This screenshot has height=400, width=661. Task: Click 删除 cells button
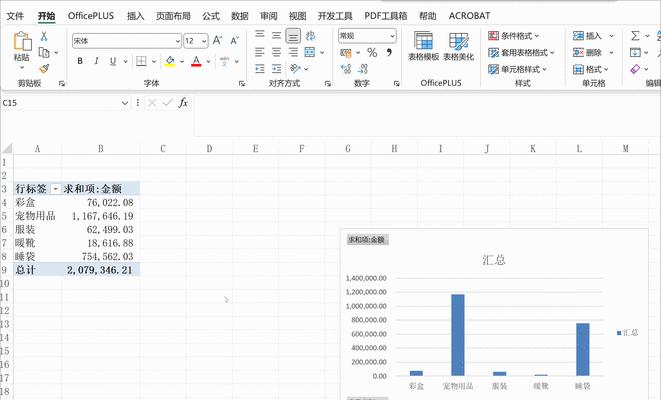click(x=587, y=53)
